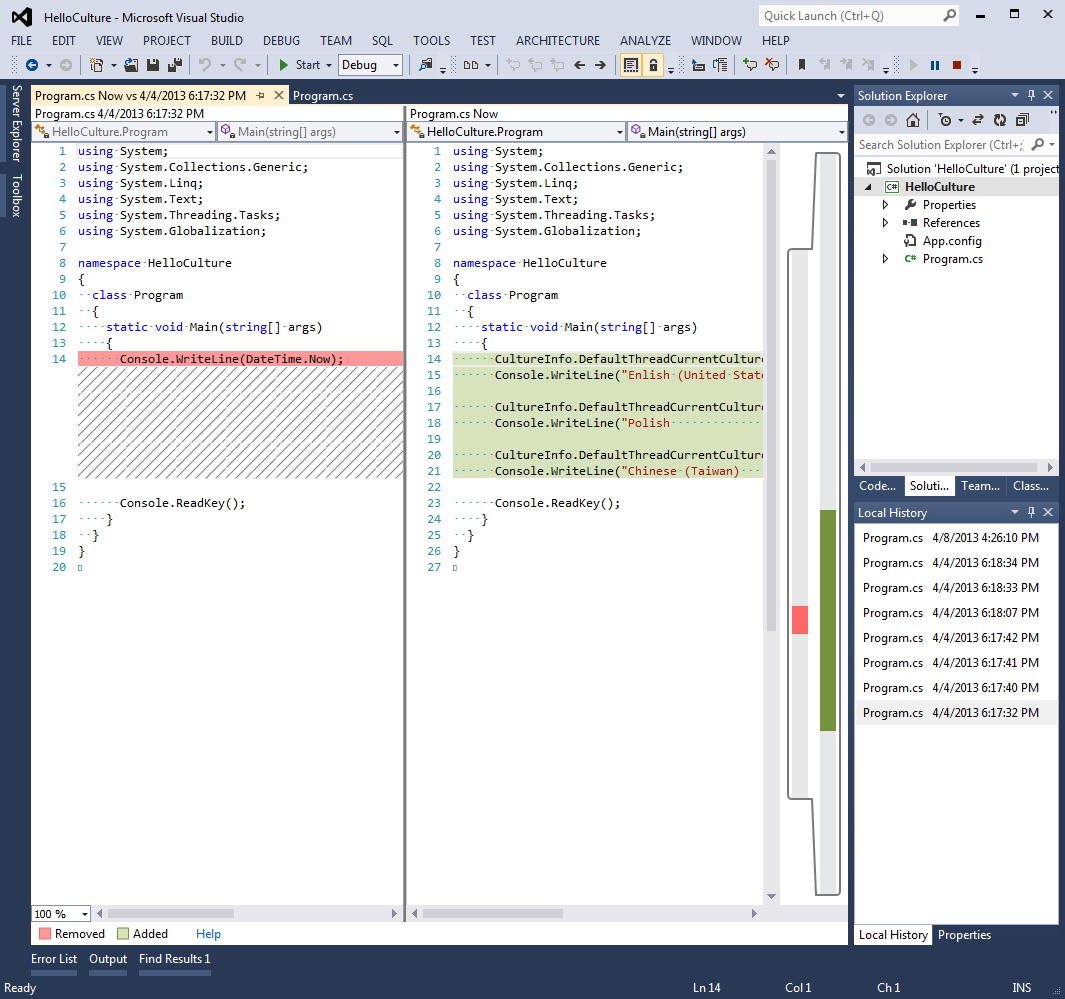Refresh the Solution Explorer tree

click(x=1000, y=120)
